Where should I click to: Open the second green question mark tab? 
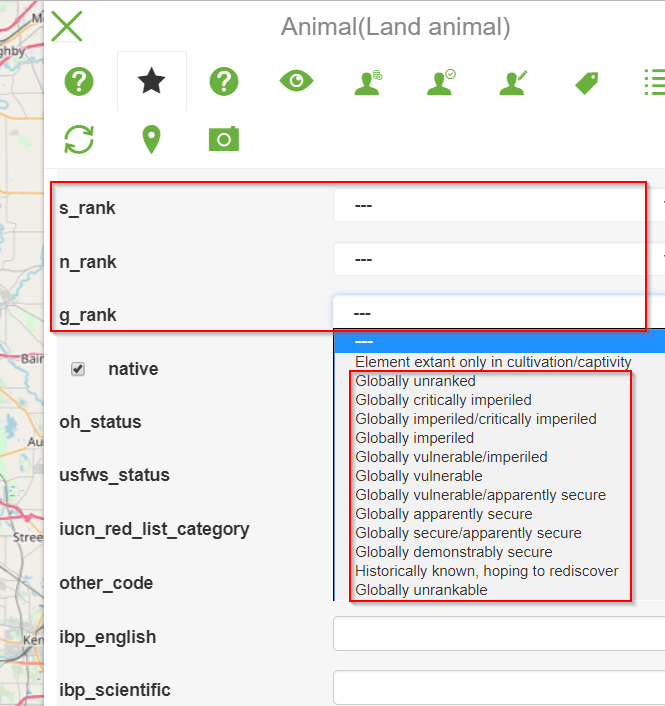[x=224, y=81]
